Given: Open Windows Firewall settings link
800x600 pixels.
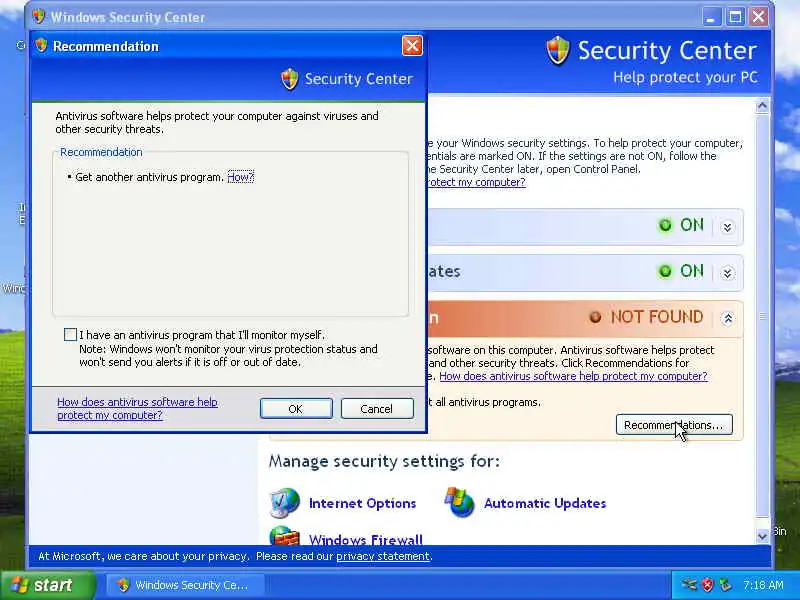Looking at the screenshot, I should [x=366, y=539].
